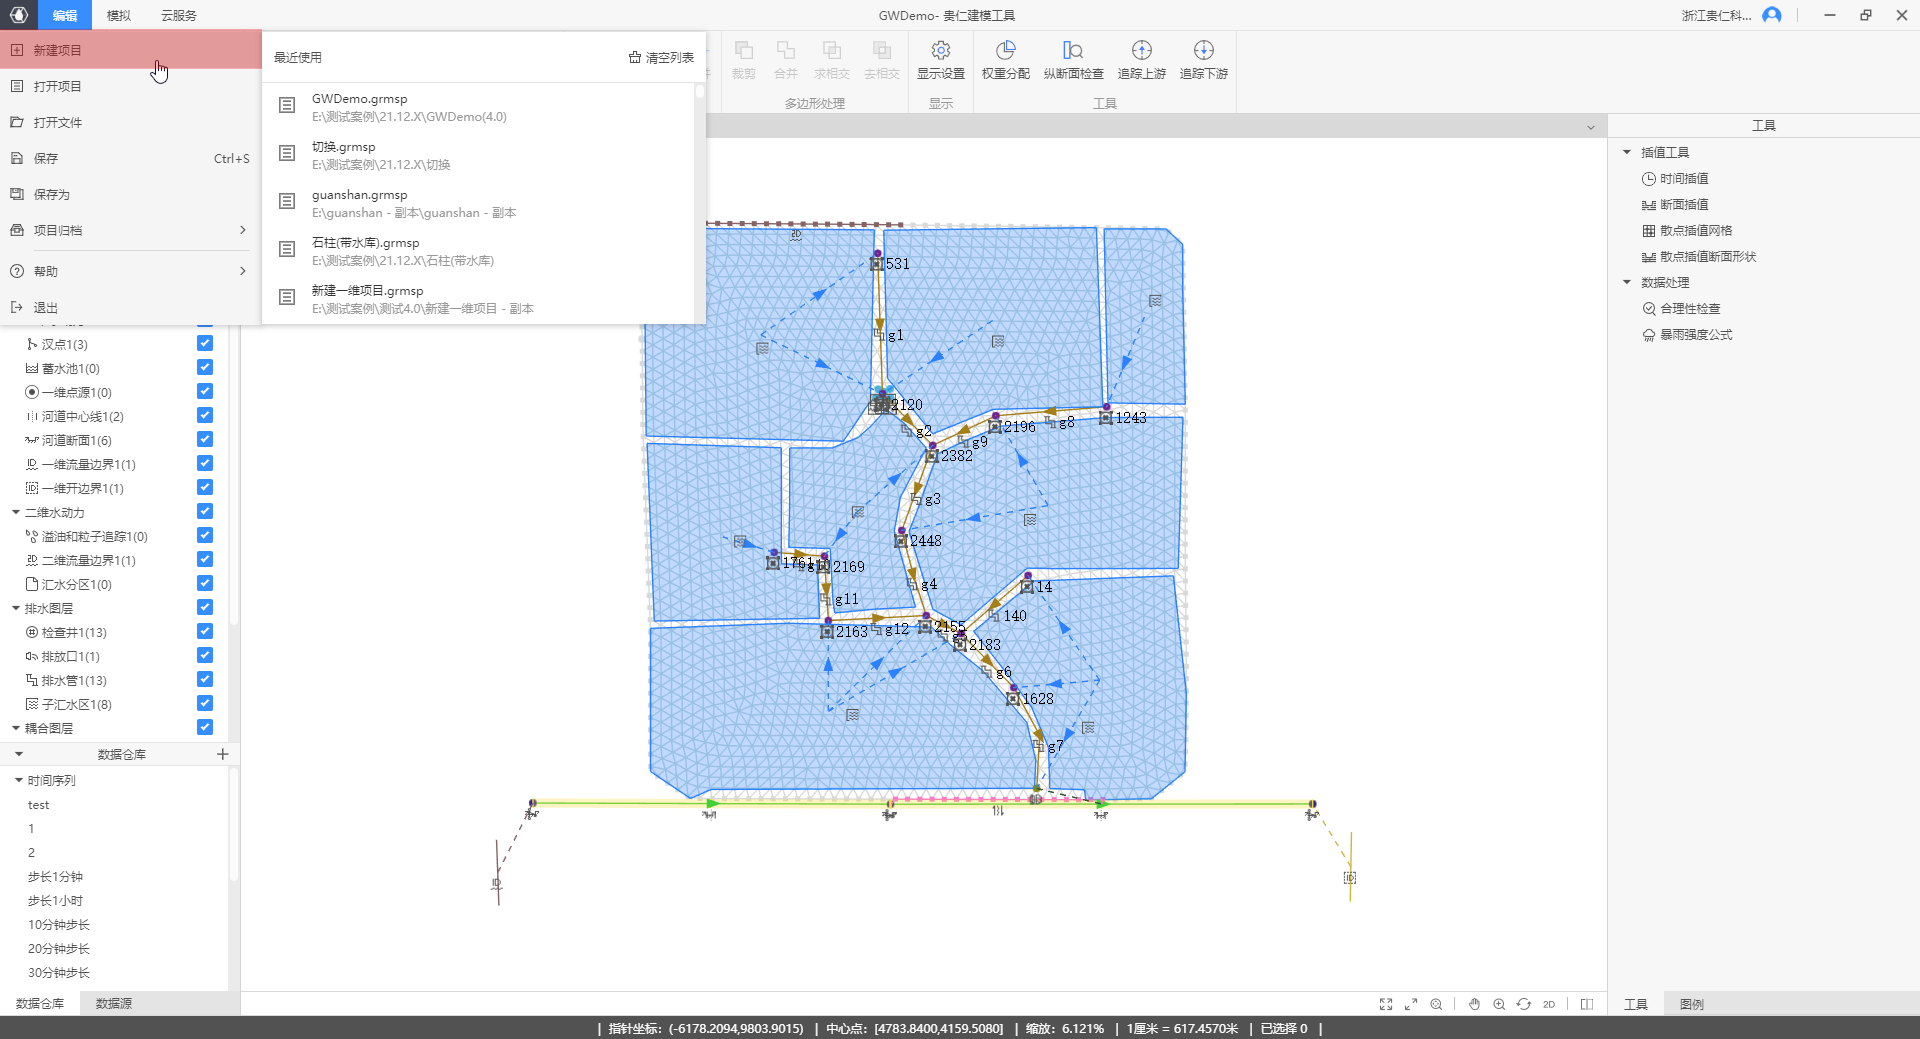Choose 新建项目 new project

(x=130, y=50)
